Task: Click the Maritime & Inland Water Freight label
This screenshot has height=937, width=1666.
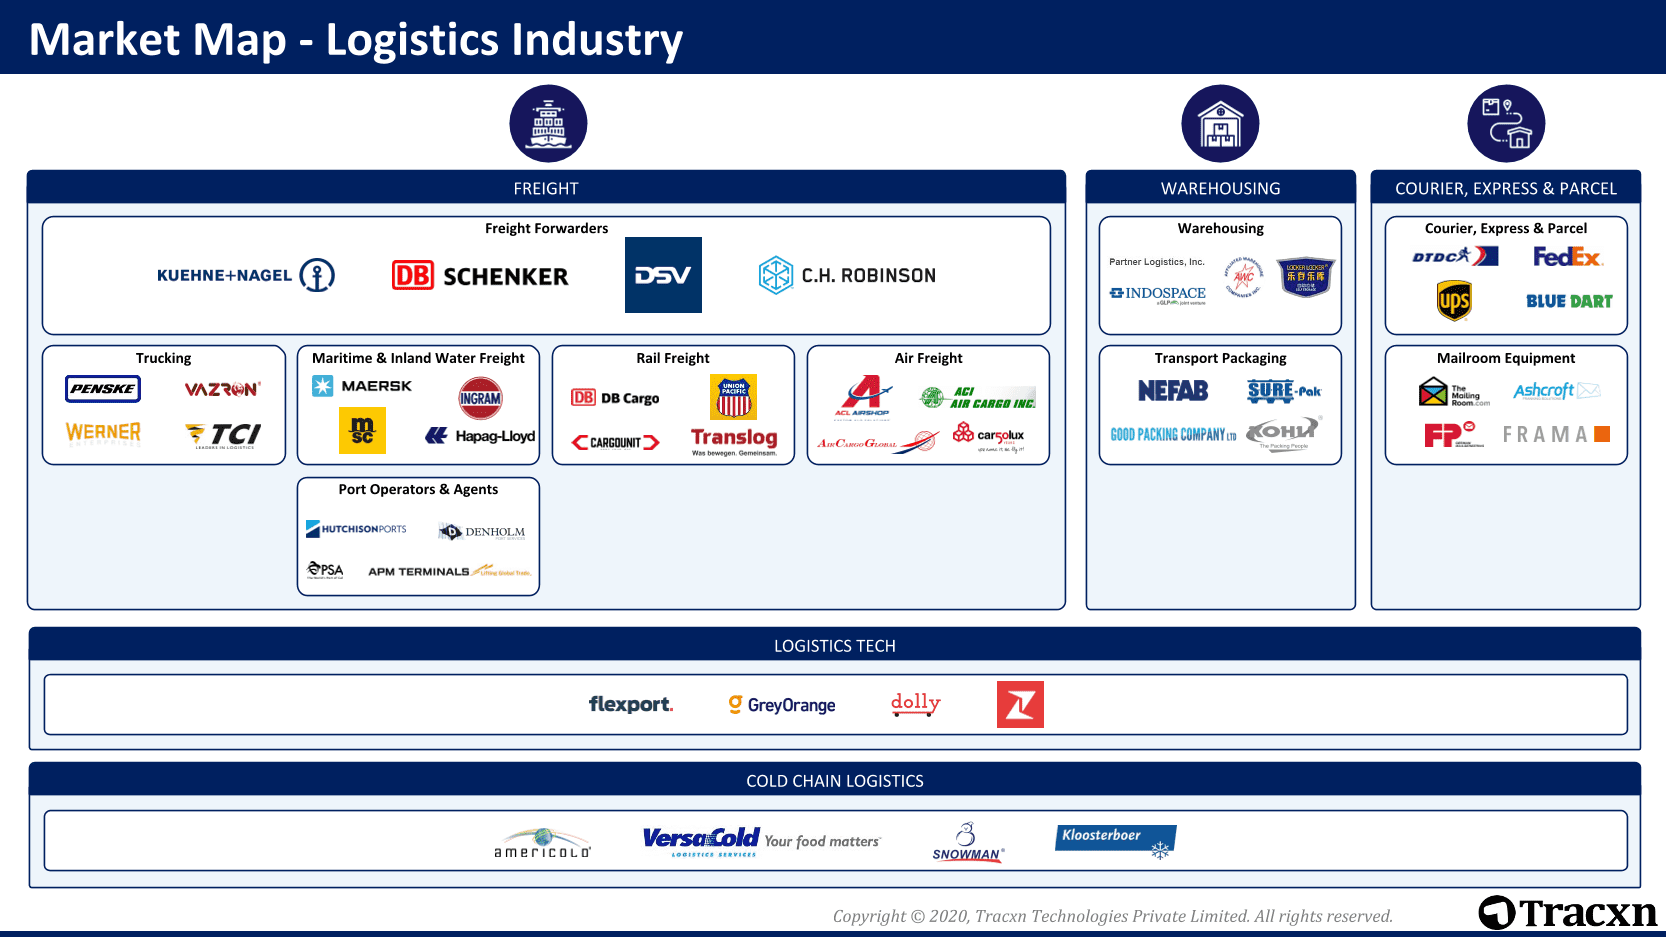Action: click(x=418, y=358)
